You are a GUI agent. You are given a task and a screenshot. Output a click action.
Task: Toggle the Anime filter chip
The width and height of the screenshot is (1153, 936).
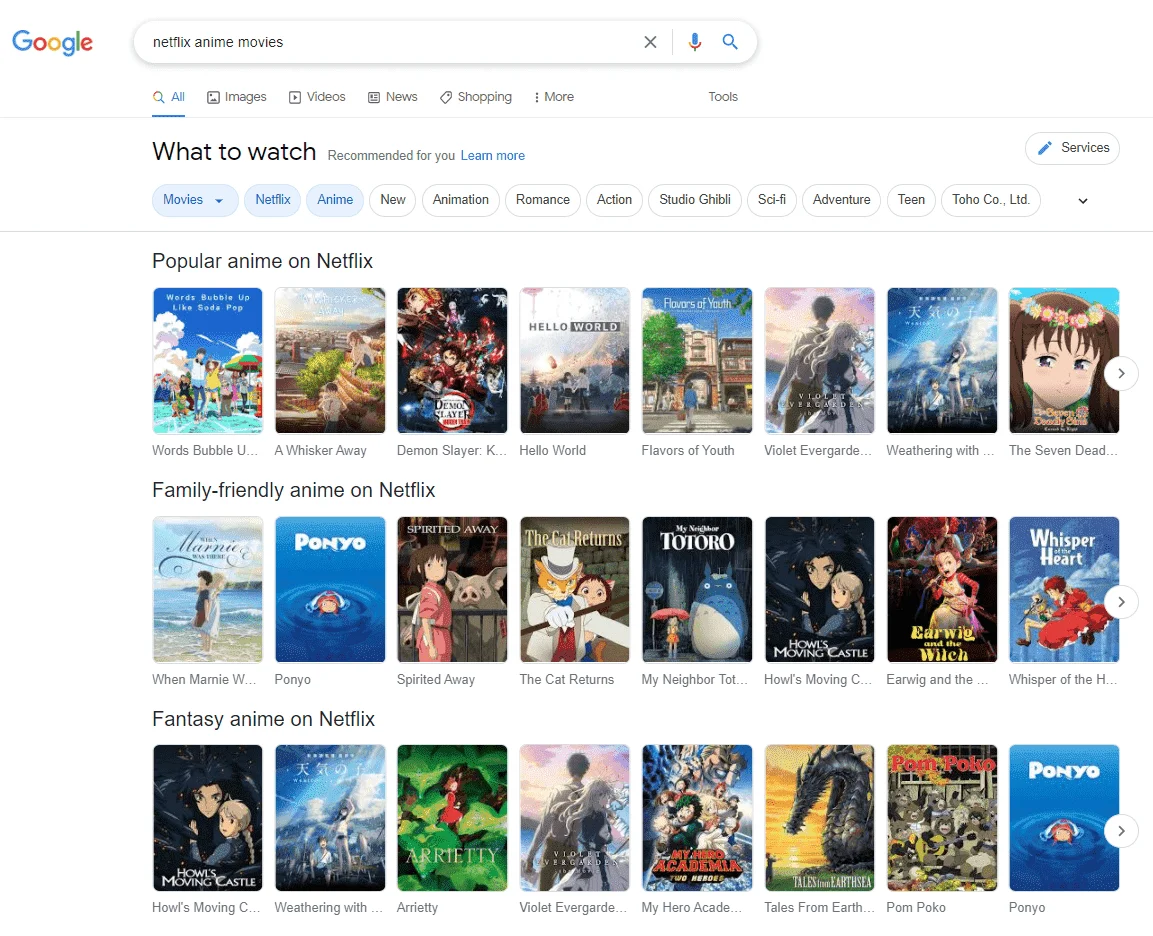(x=335, y=200)
